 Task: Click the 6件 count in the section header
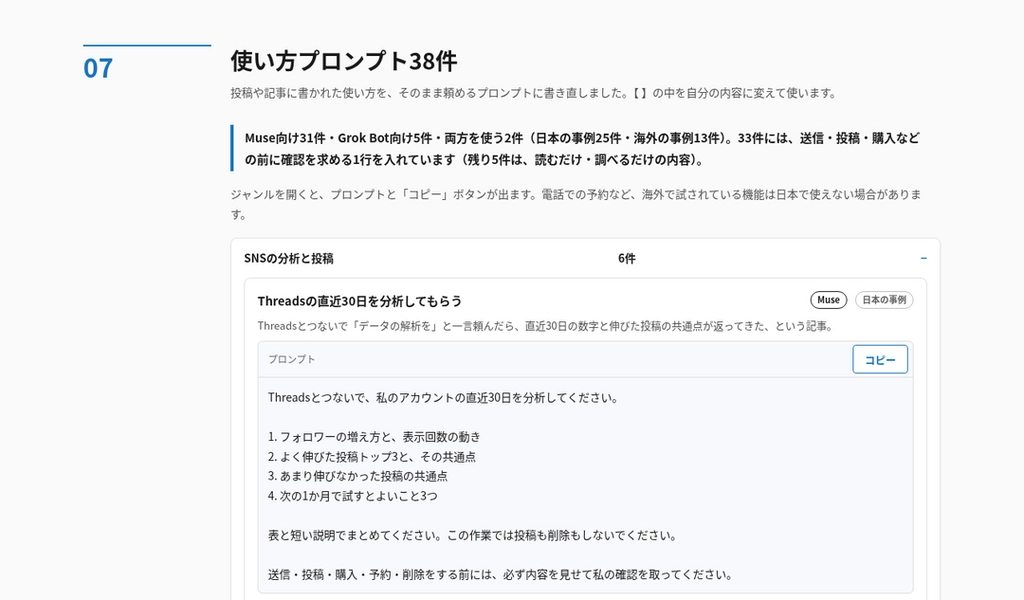tap(626, 259)
